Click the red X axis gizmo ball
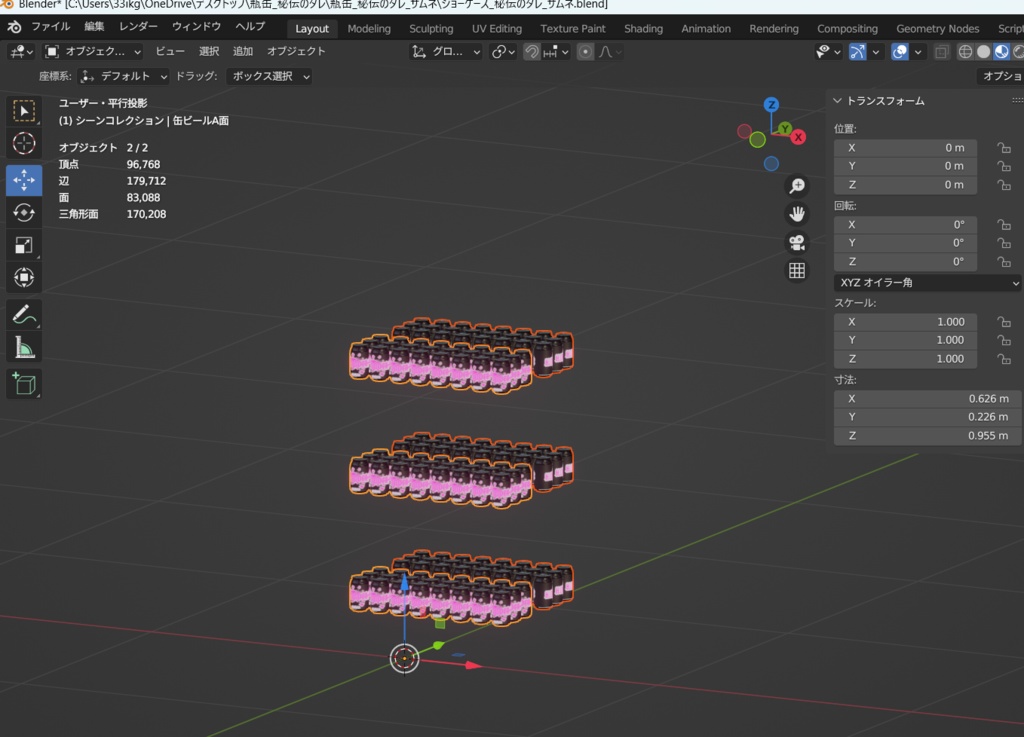Image resolution: width=1024 pixels, height=737 pixels. (x=798, y=137)
